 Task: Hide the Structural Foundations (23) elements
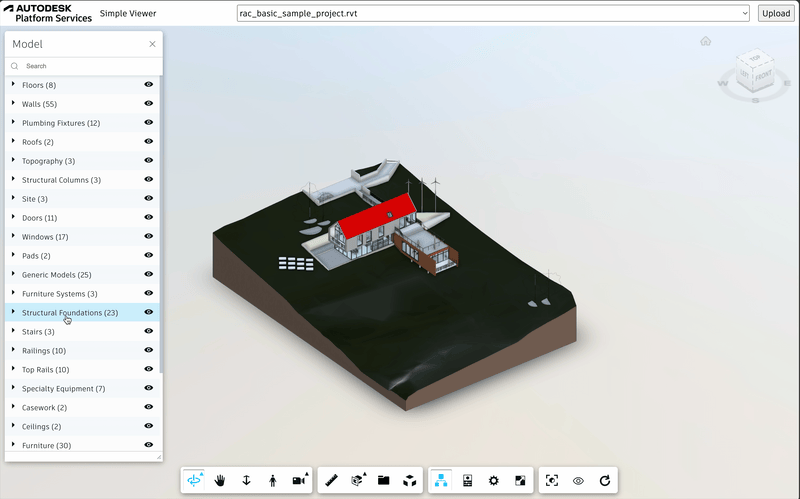149,312
